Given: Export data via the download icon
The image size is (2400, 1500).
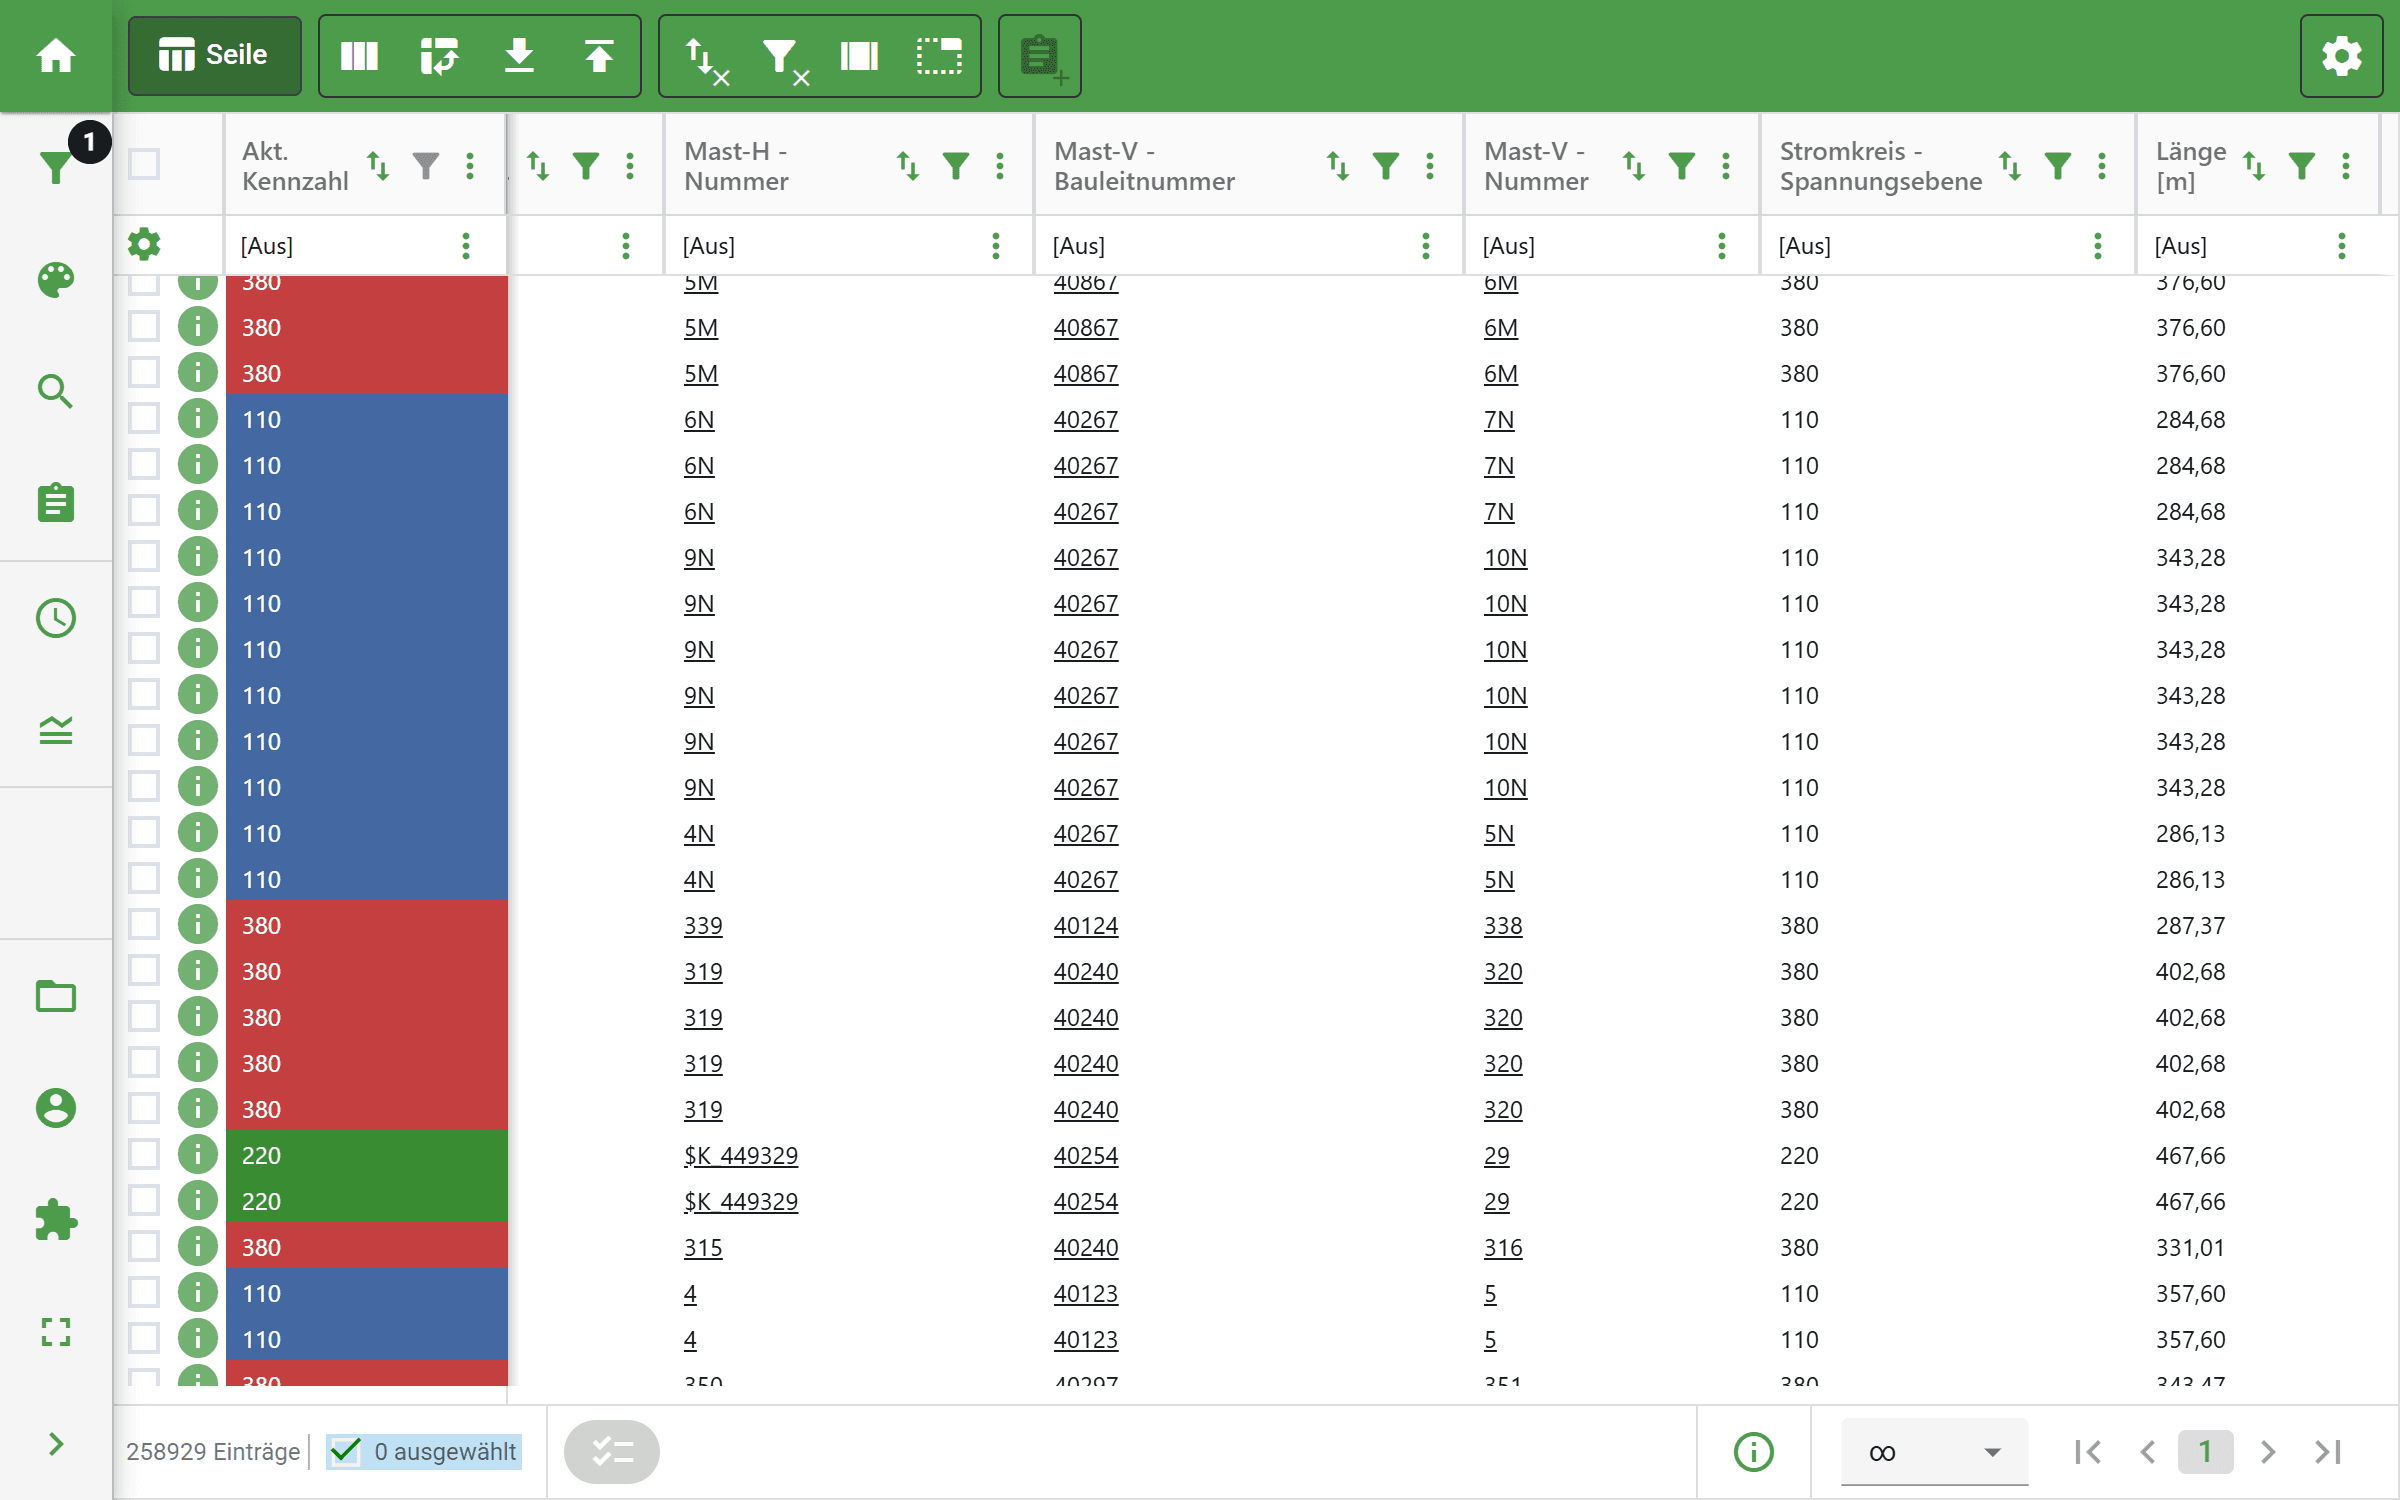Looking at the screenshot, I should click(x=520, y=57).
